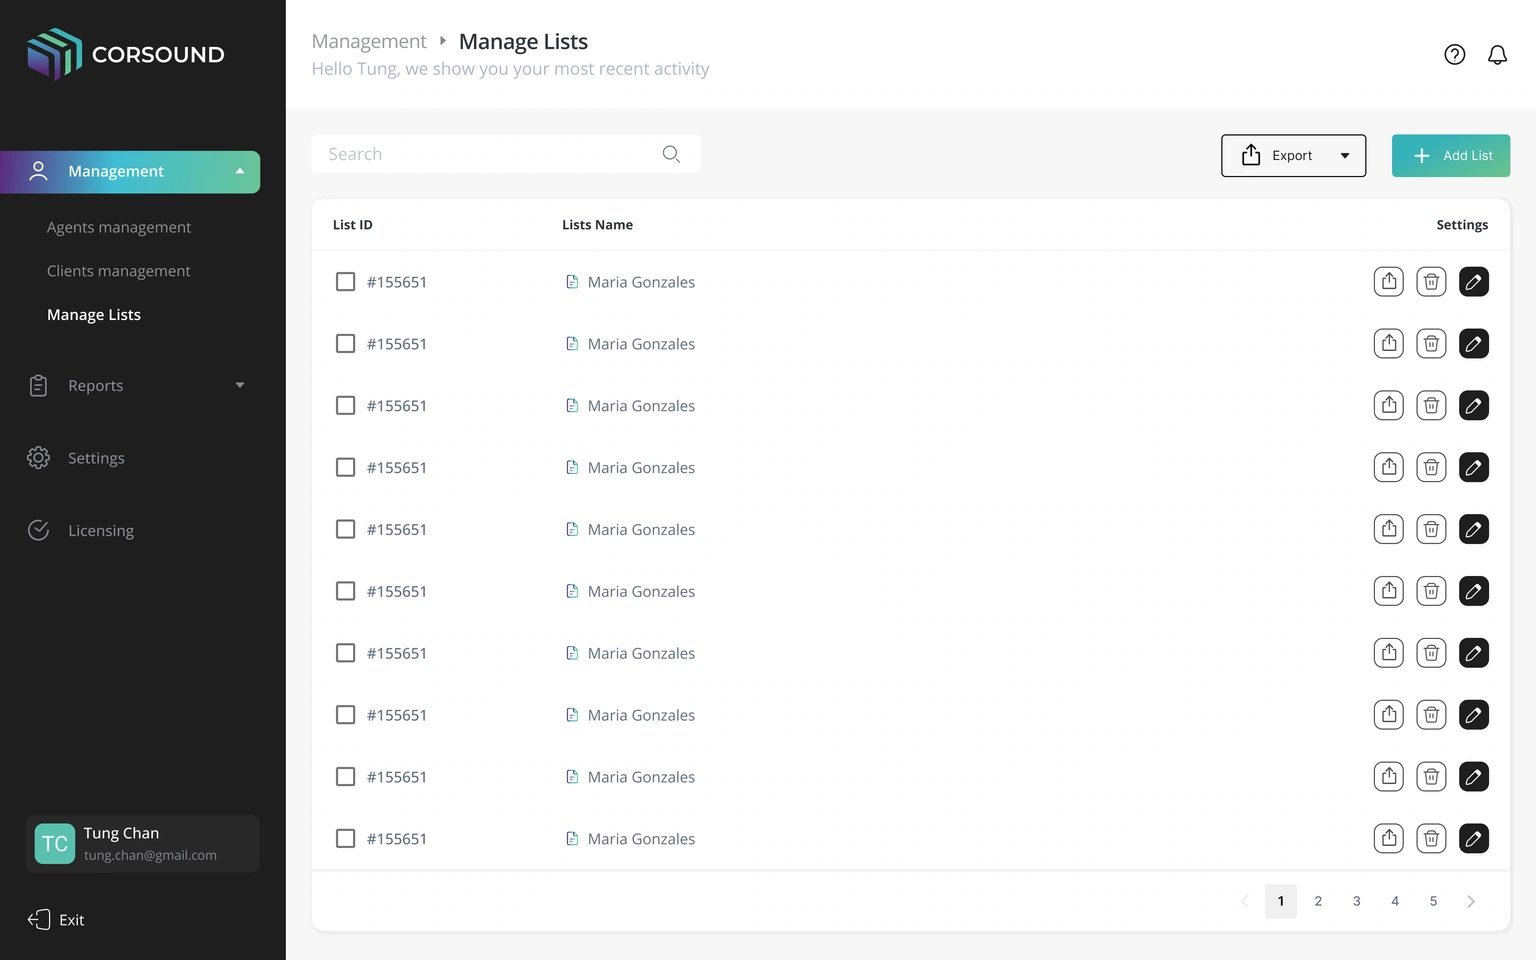
Task: Check the last row's checkbox
Action: [x=345, y=838]
